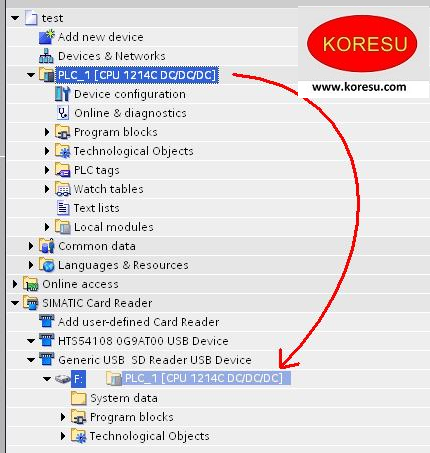This screenshot has width=430, height=453.
Task: Collapse the test project node
Action: tap(15, 18)
